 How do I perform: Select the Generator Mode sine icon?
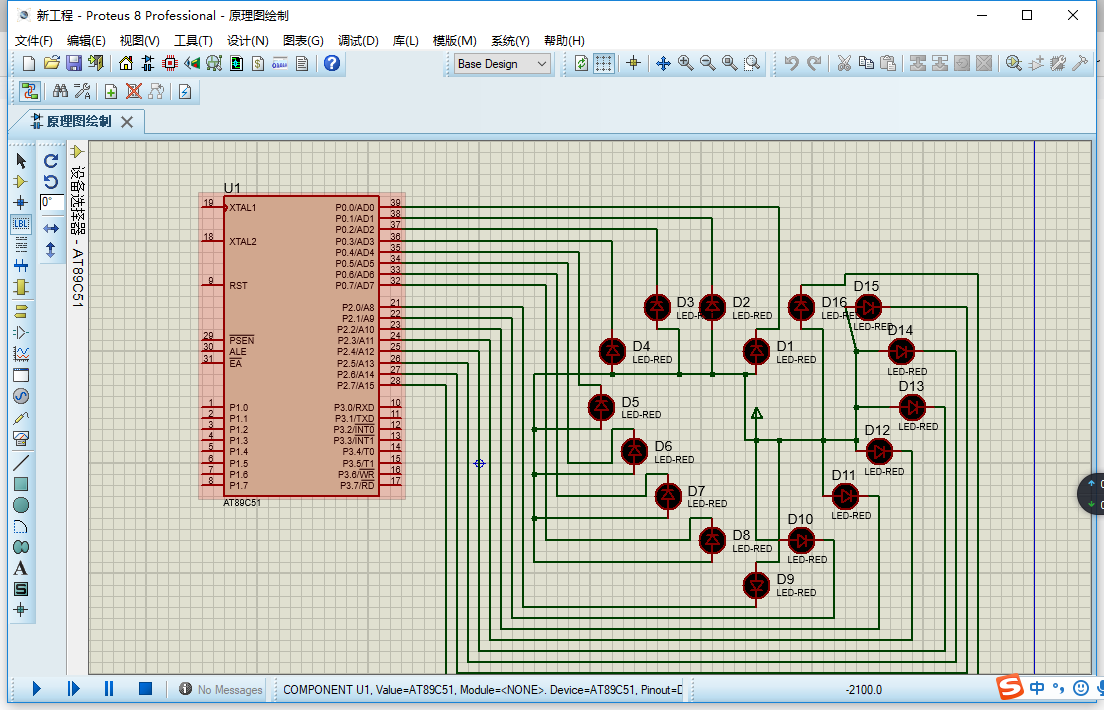click(x=21, y=396)
